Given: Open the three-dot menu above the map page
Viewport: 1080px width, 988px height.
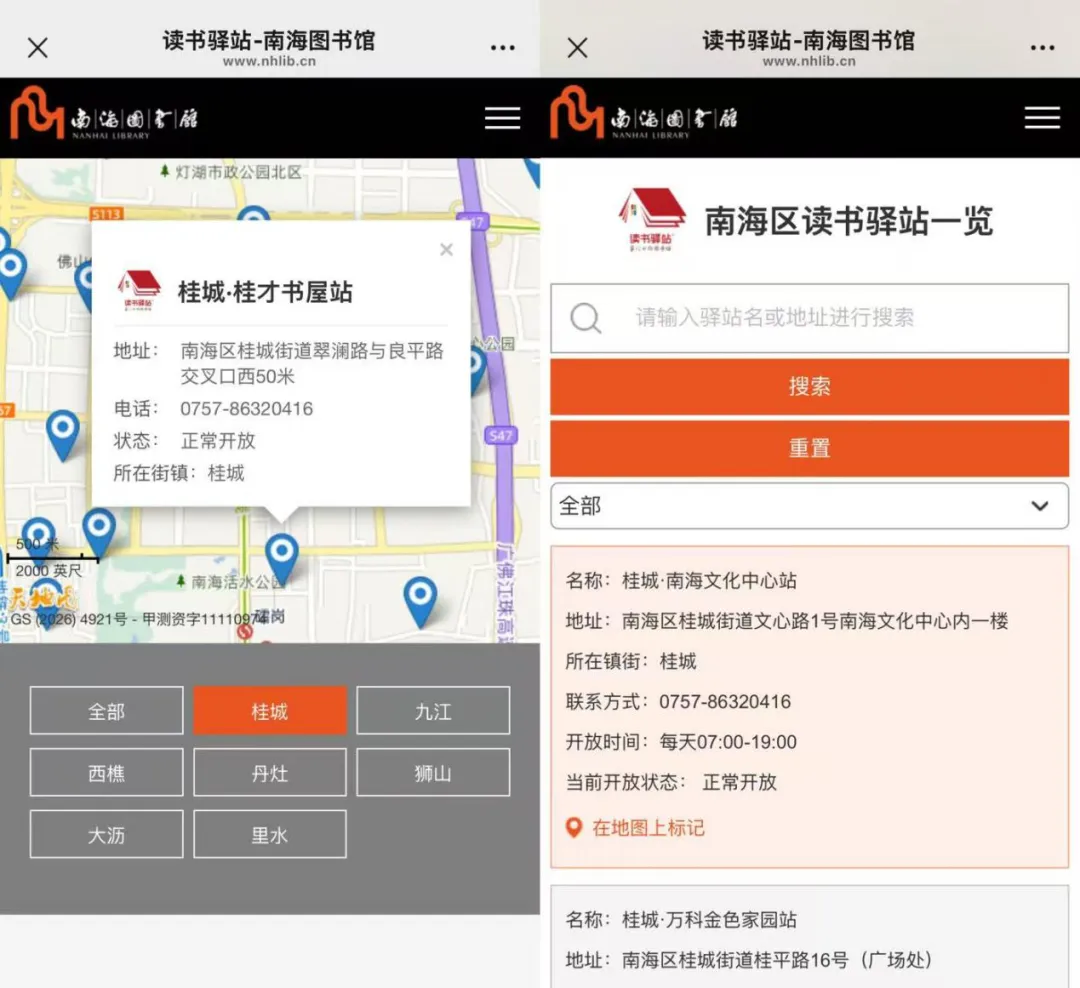Looking at the screenshot, I should 503,48.
